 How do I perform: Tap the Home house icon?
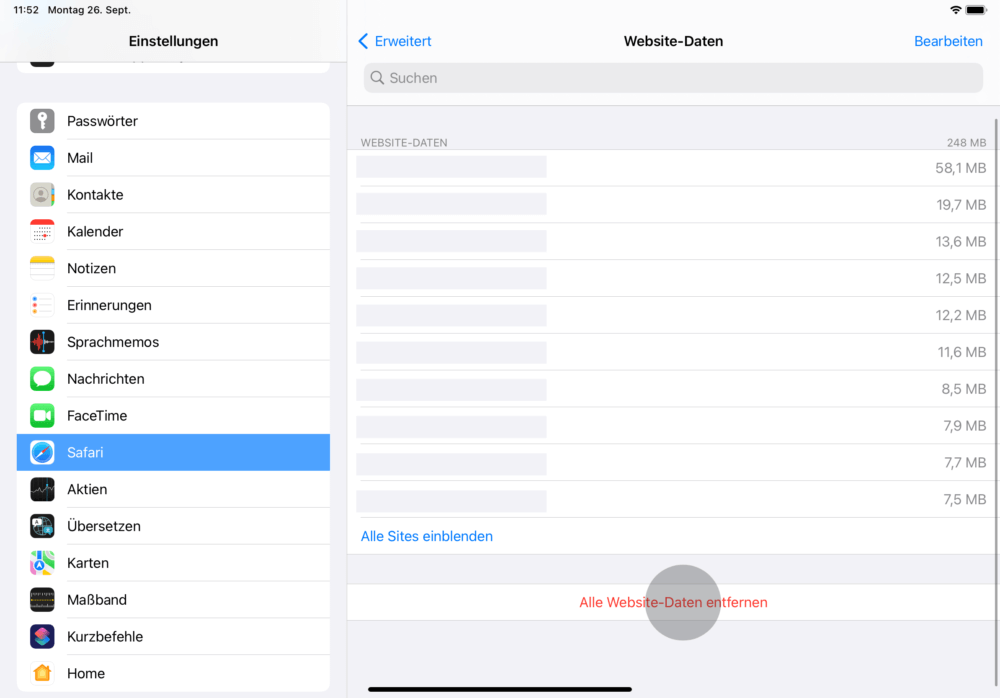coord(42,673)
